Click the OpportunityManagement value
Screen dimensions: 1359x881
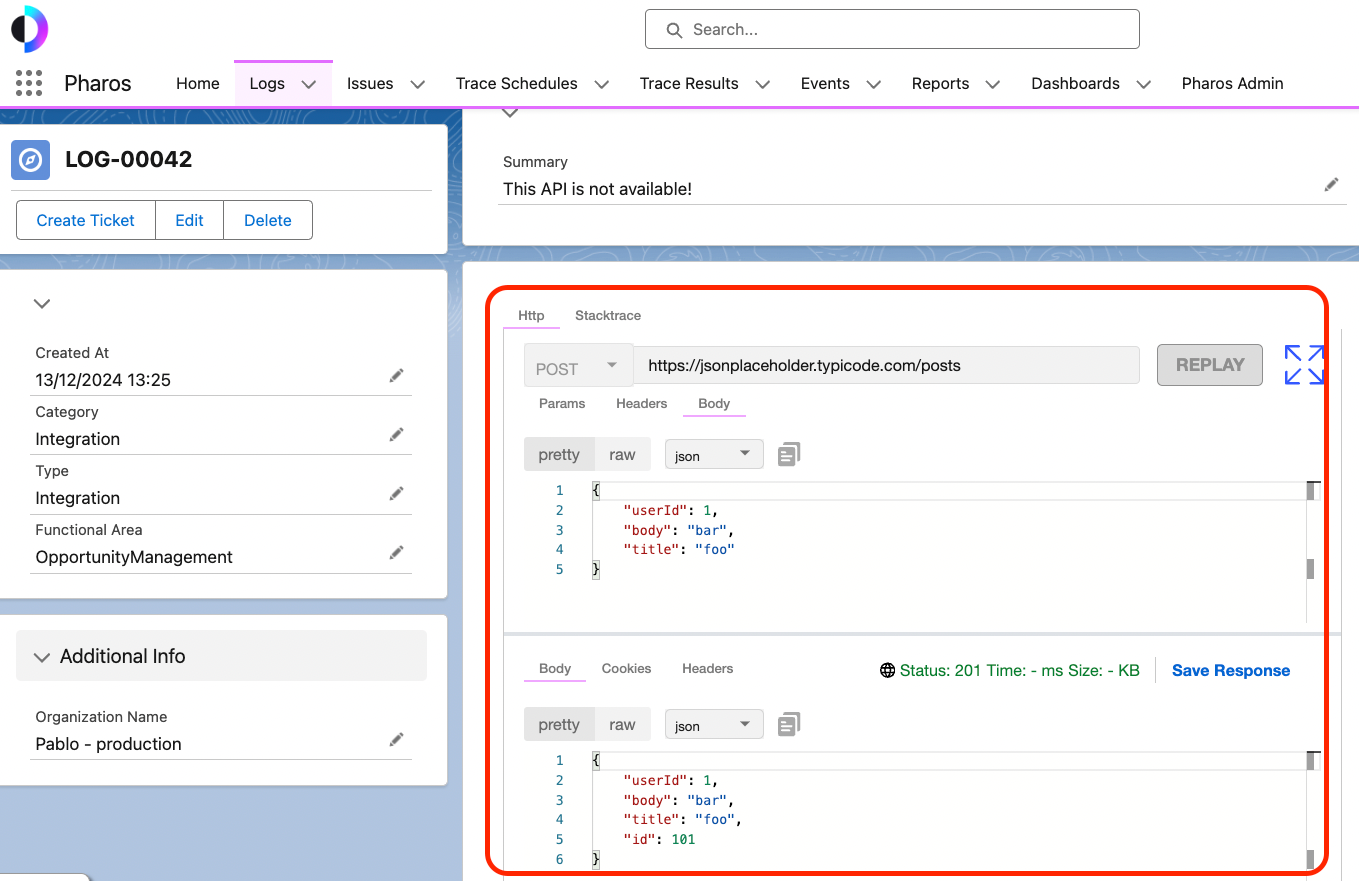pyautogui.click(x=134, y=557)
